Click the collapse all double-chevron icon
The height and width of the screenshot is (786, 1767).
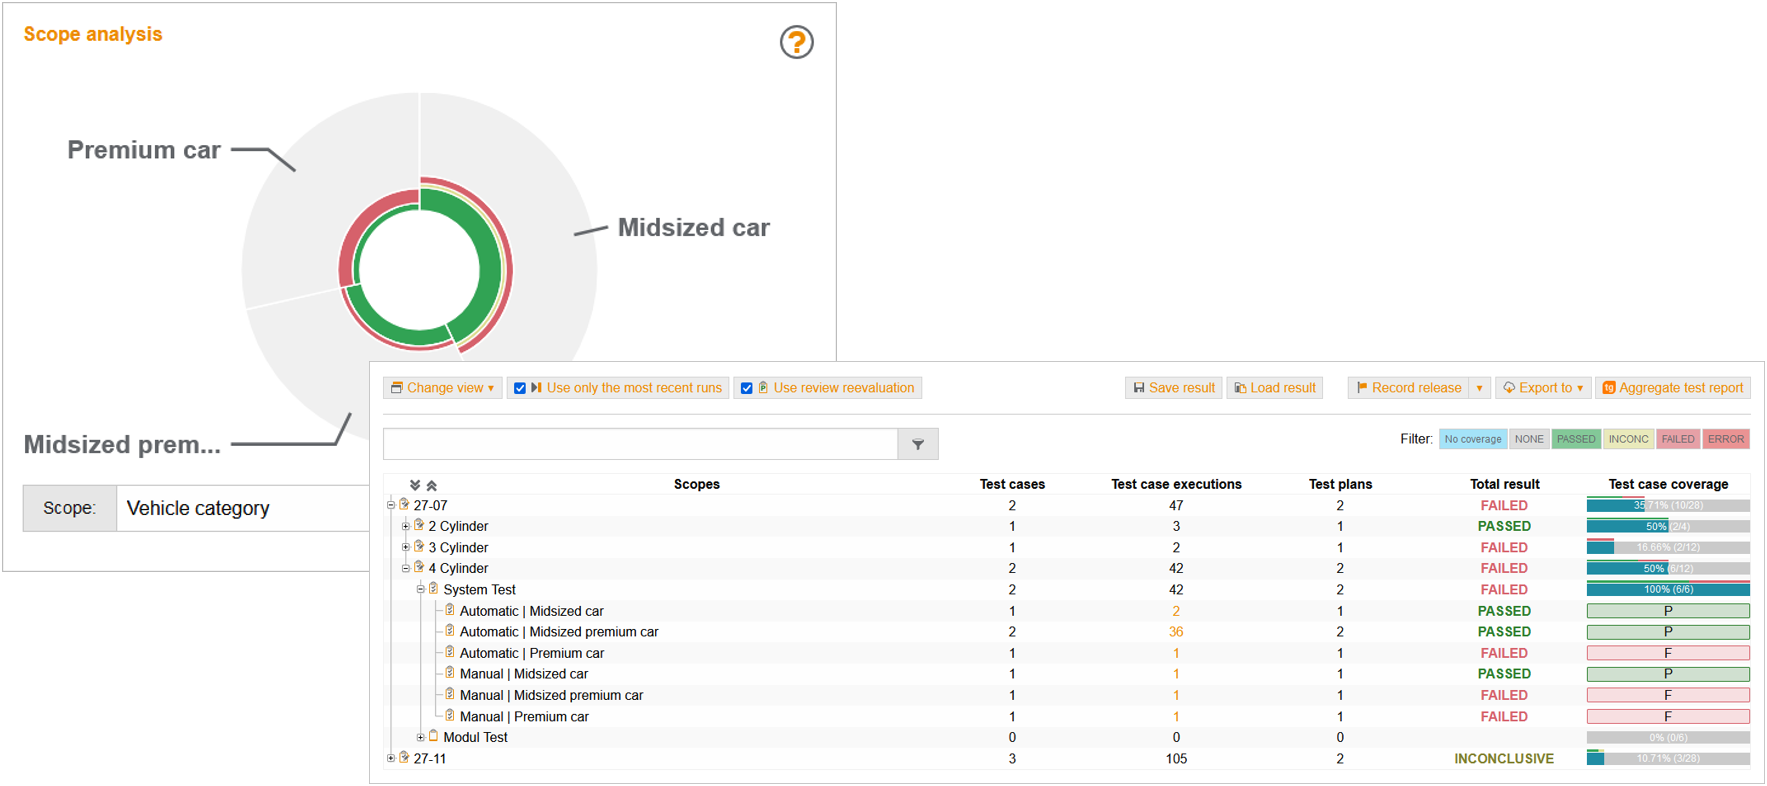pyautogui.click(x=432, y=485)
